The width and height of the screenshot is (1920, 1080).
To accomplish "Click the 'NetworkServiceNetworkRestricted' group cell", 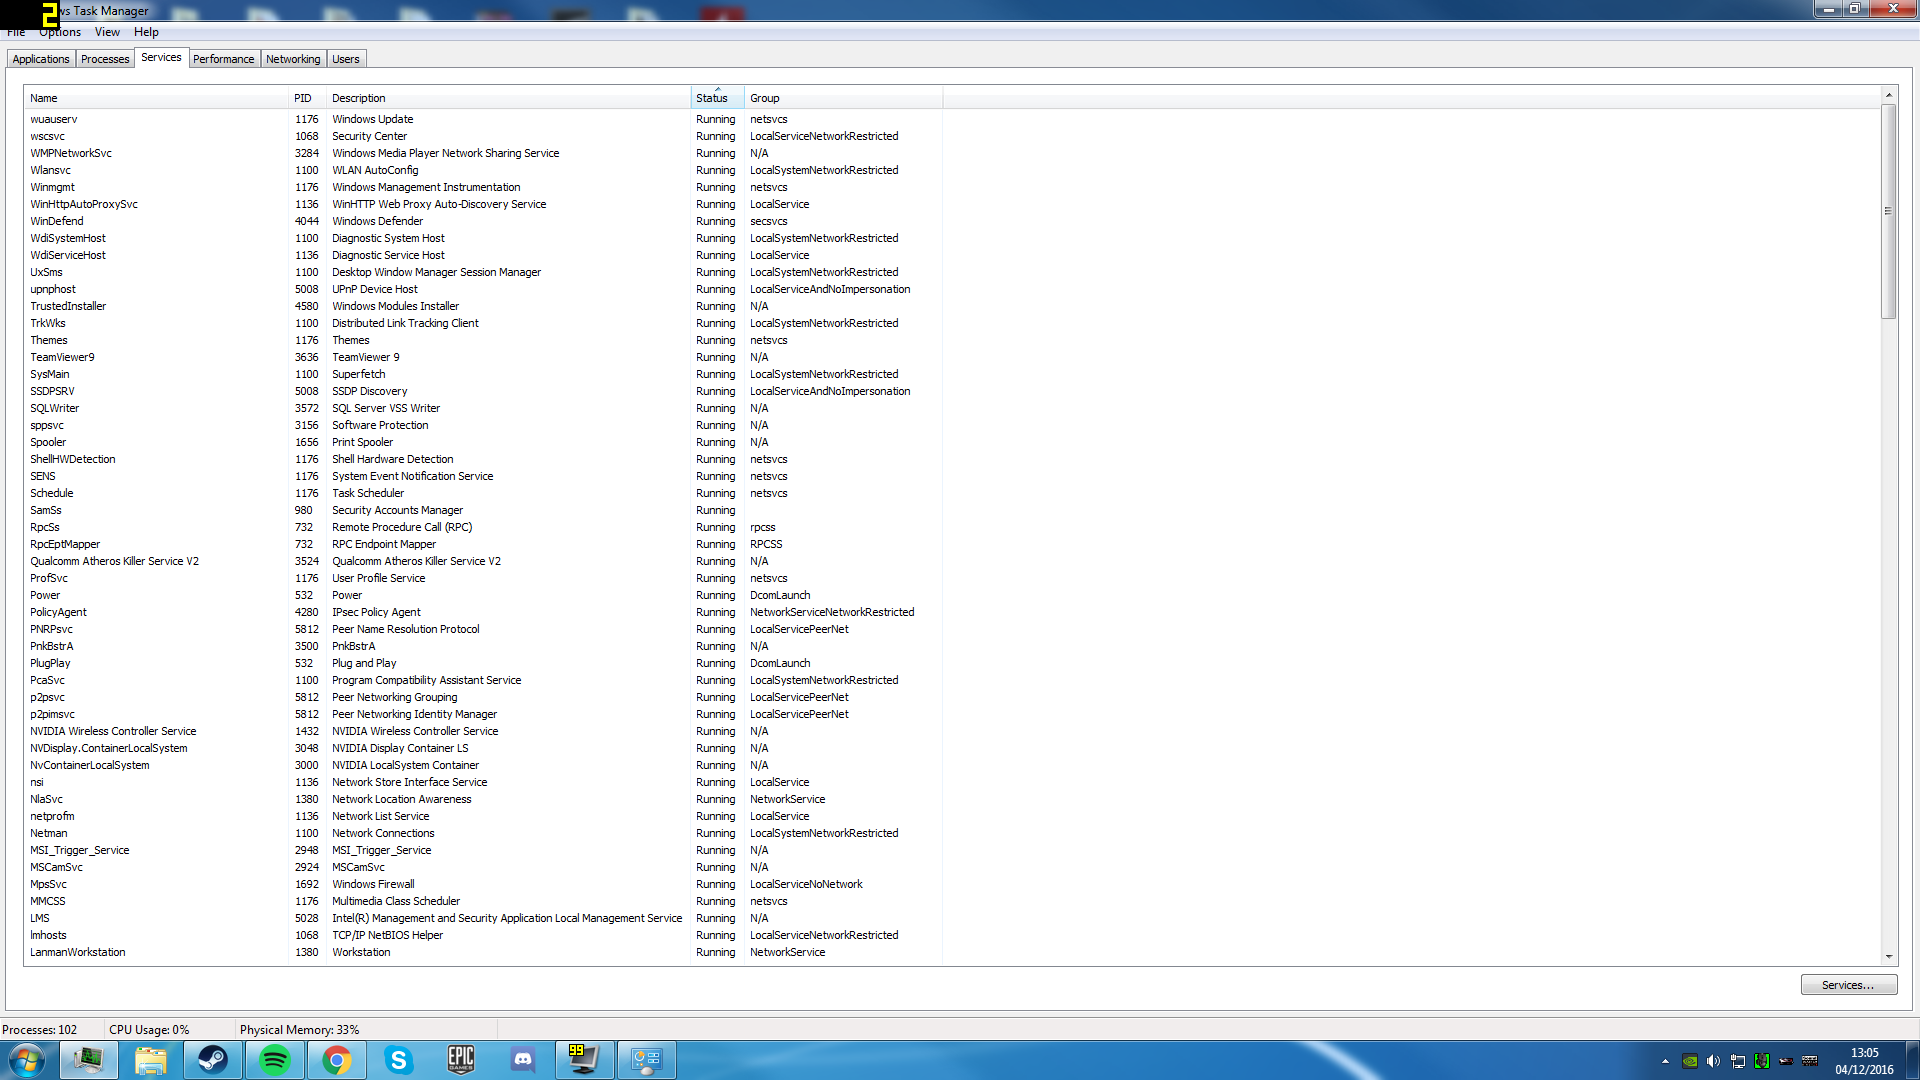I will point(832,612).
